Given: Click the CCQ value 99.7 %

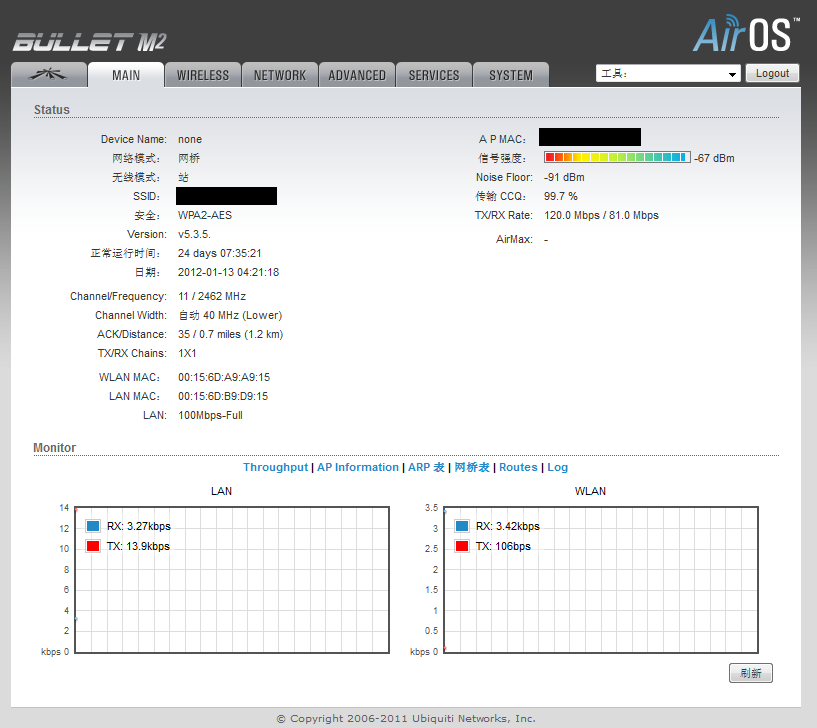Looking at the screenshot, I should (561, 196).
